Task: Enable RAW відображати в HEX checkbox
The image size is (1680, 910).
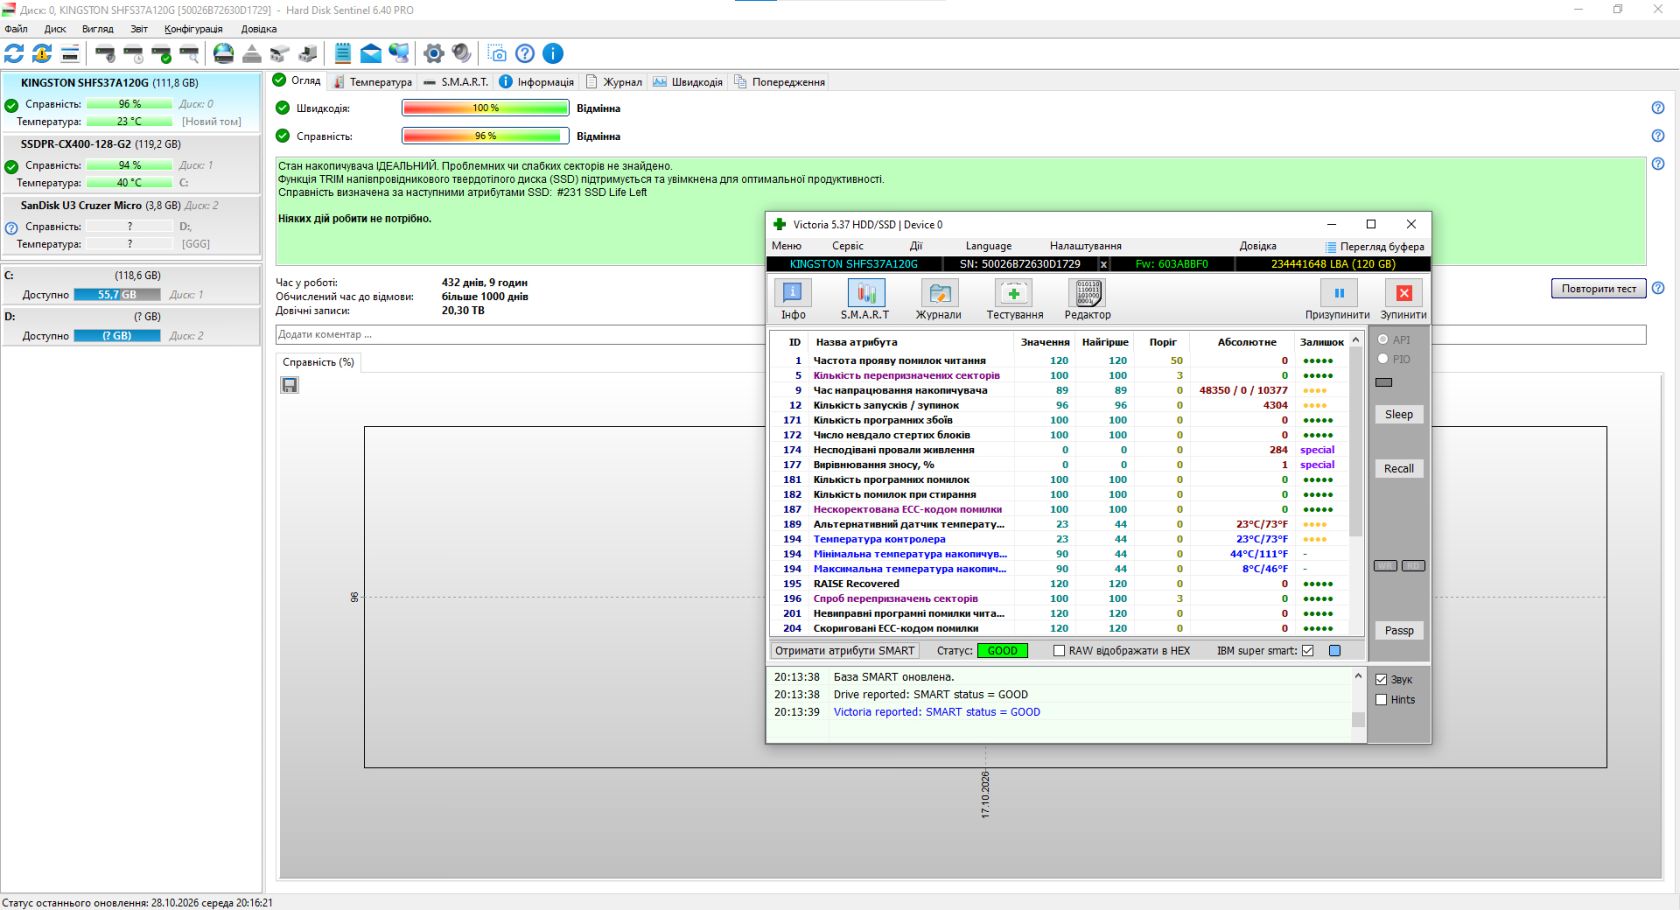Action: click(1059, 651)
